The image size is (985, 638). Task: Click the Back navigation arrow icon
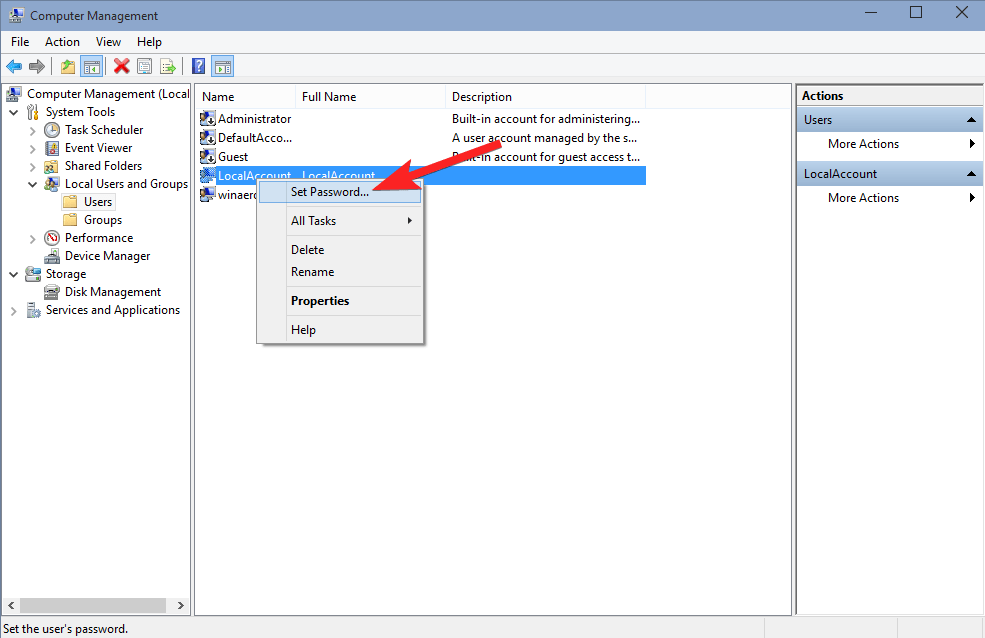[x=14, y=66]
